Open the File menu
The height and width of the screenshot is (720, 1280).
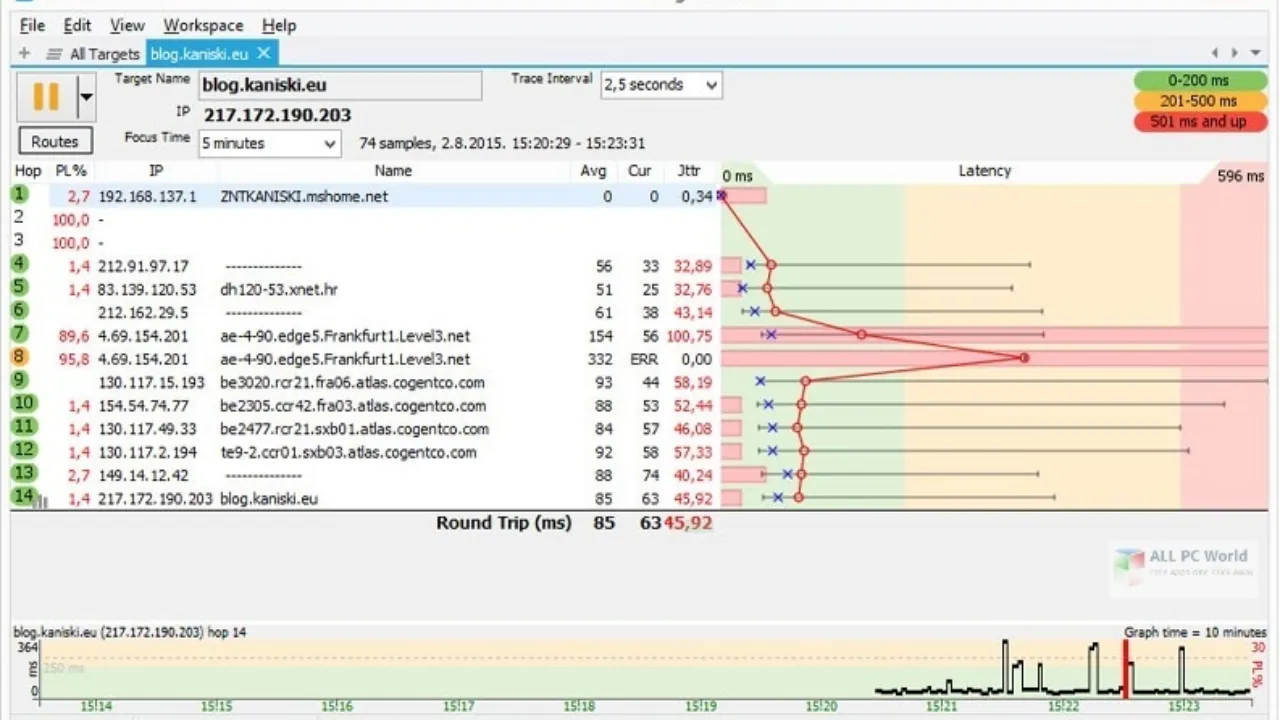(x=32, y=25)
